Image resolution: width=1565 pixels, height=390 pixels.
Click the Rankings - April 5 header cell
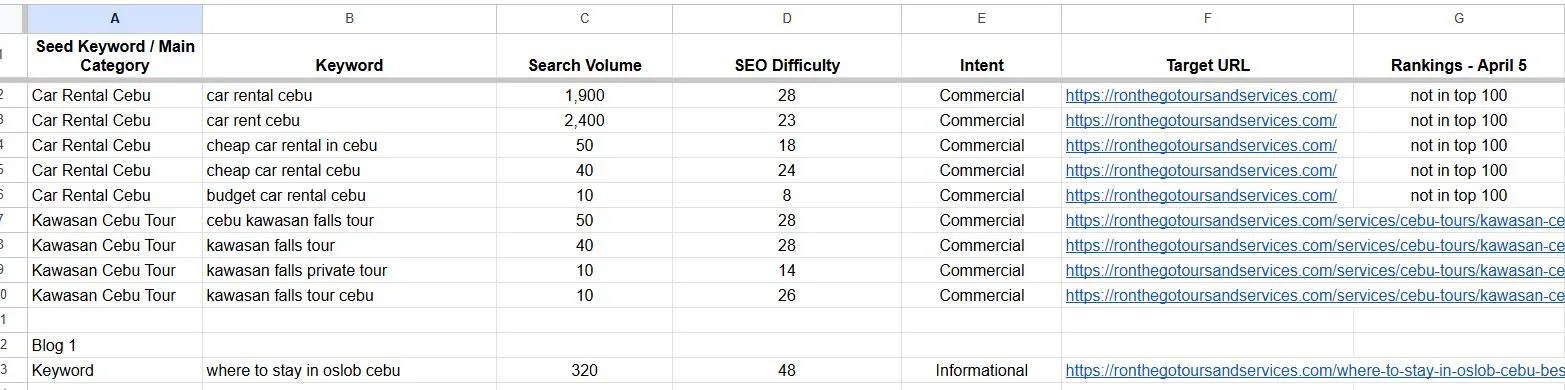(1459, 56)
